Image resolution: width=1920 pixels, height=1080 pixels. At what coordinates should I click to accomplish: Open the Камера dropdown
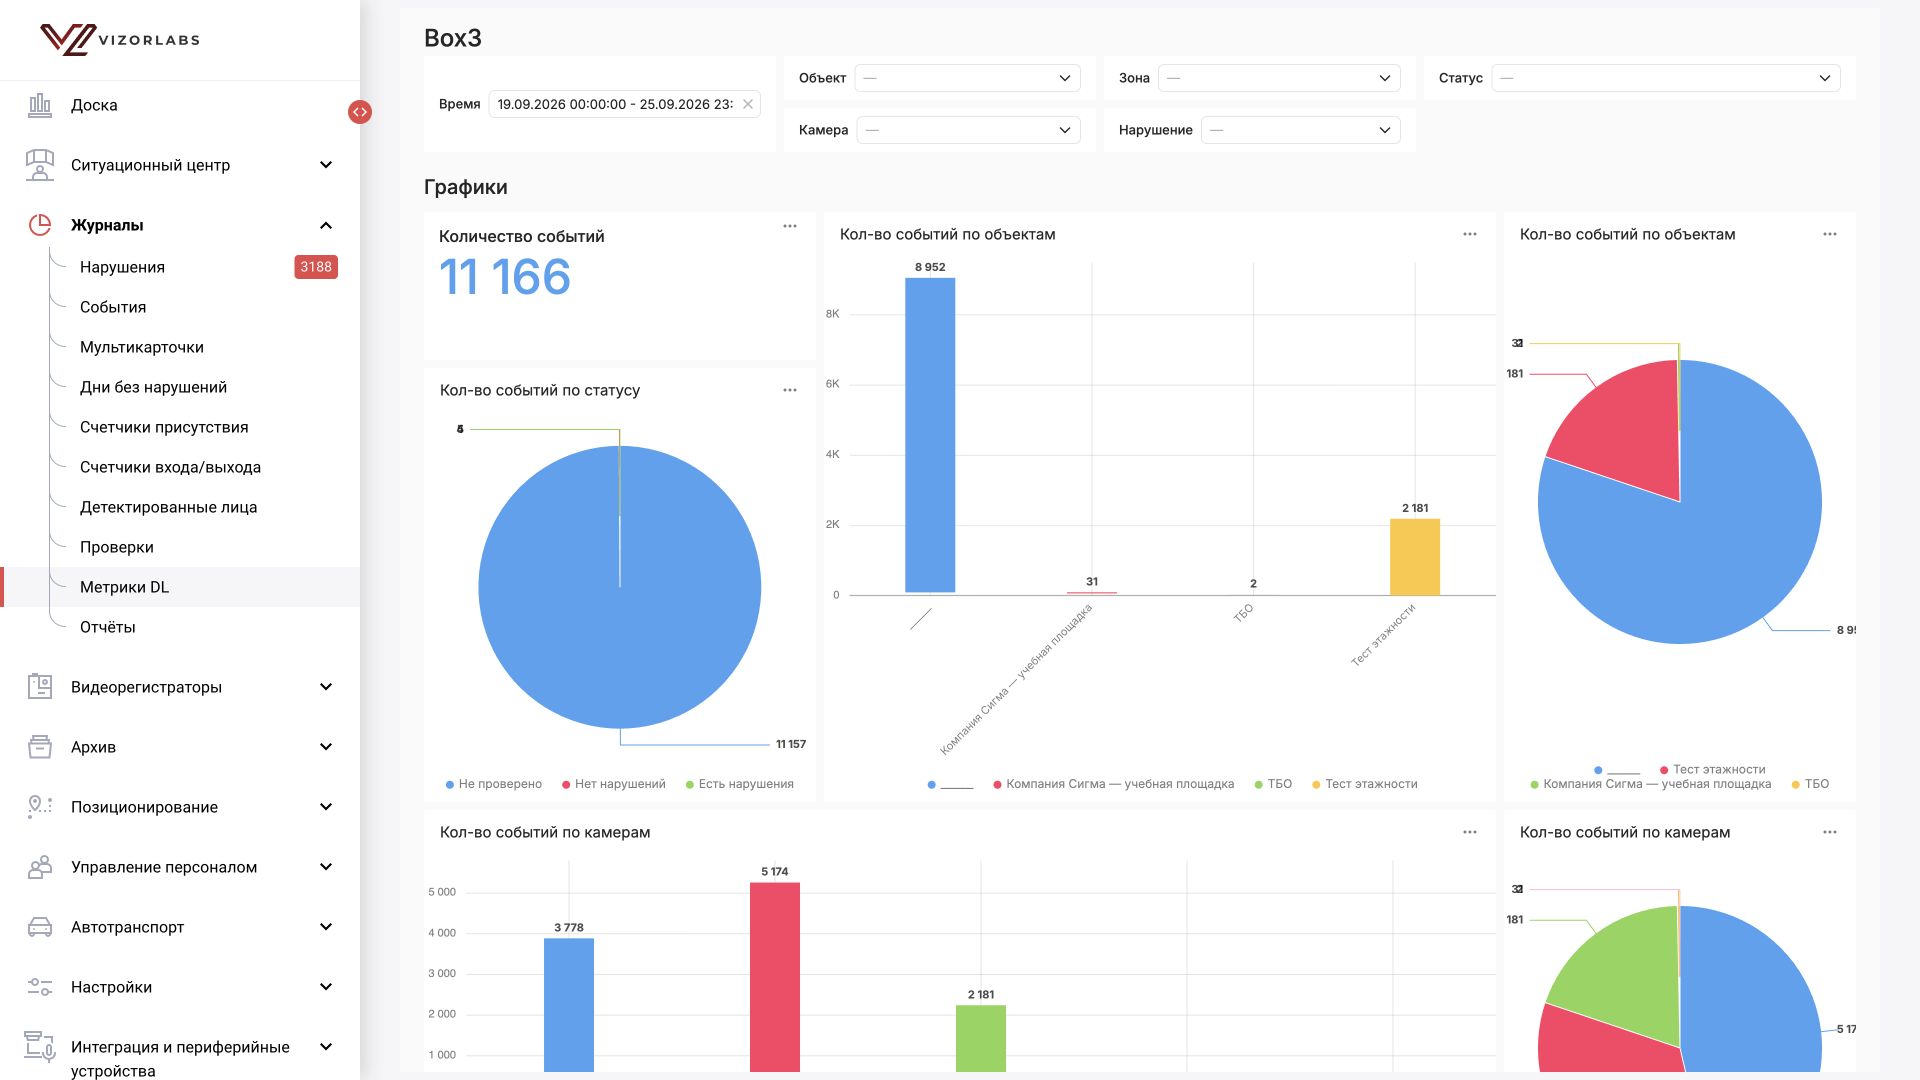(968, 130)
